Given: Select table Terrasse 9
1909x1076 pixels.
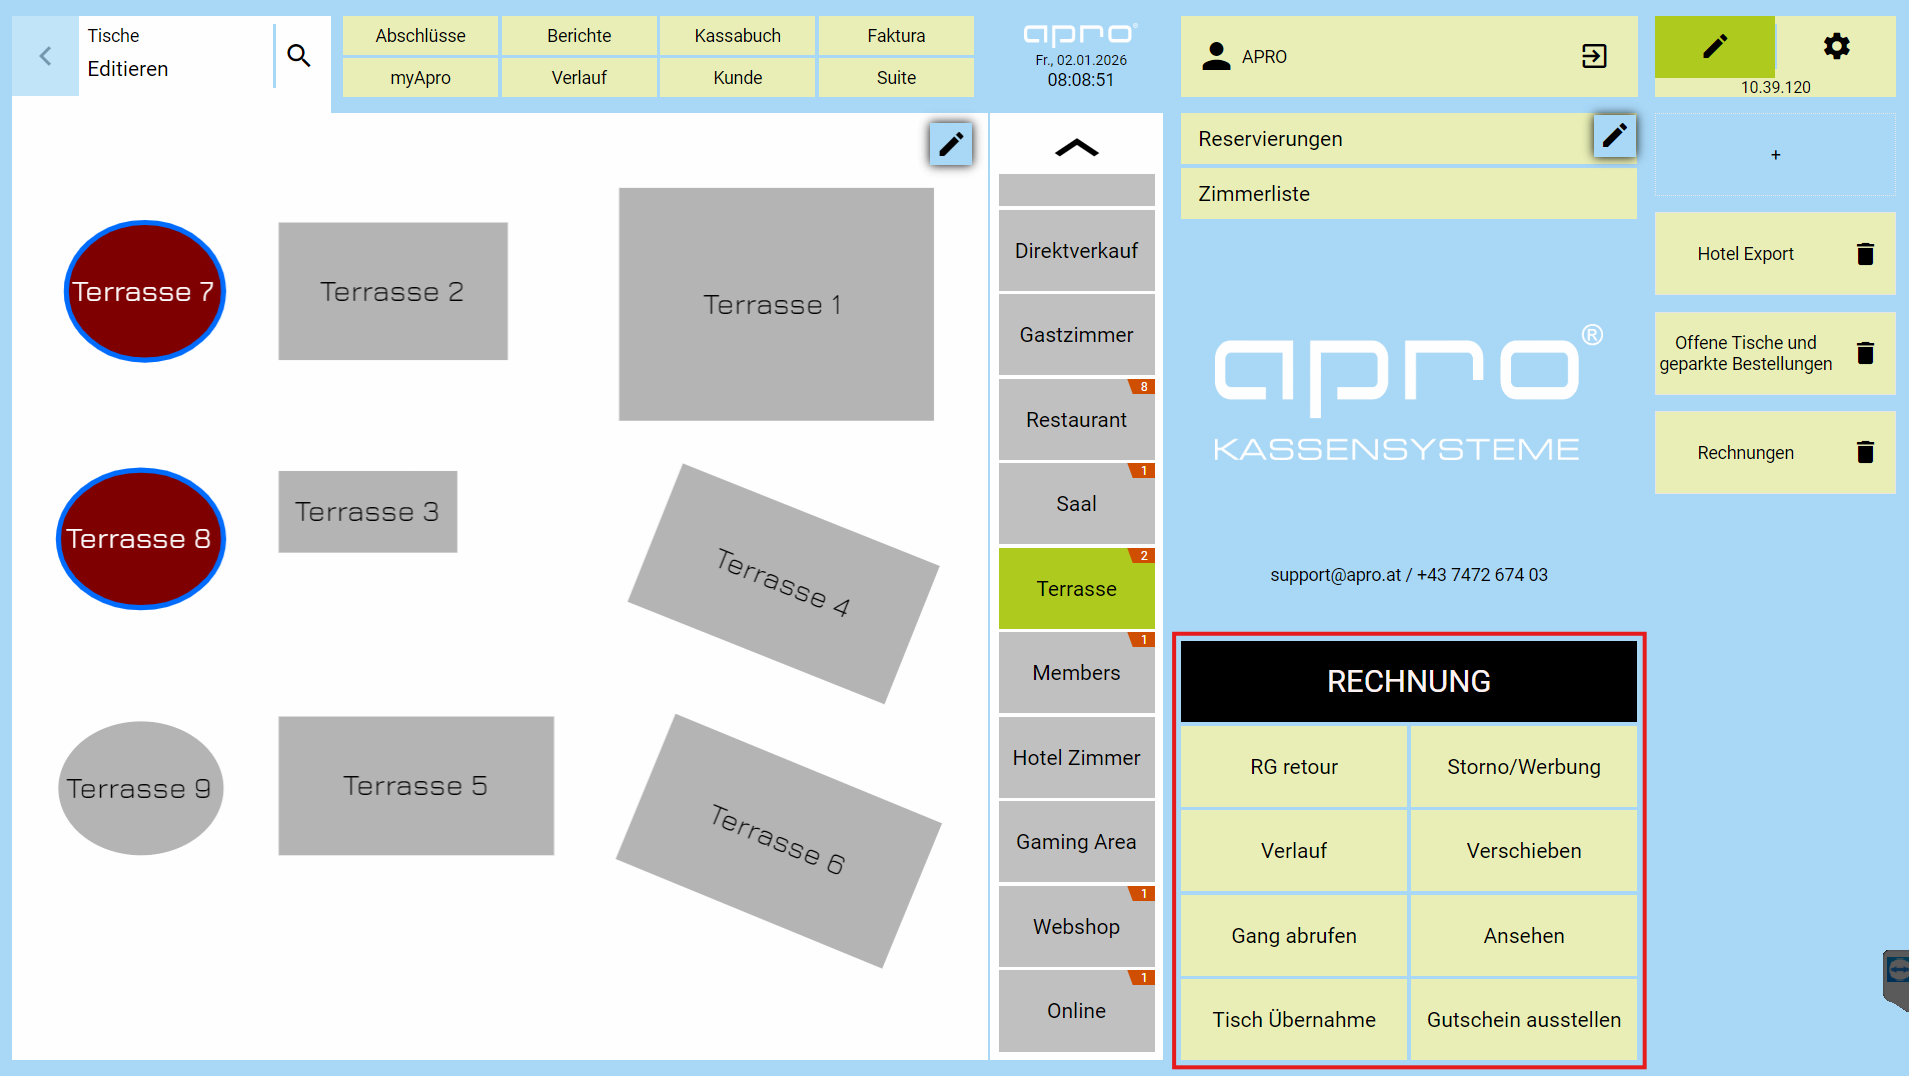Looking at the screenshot, I should tap(141, 788).
